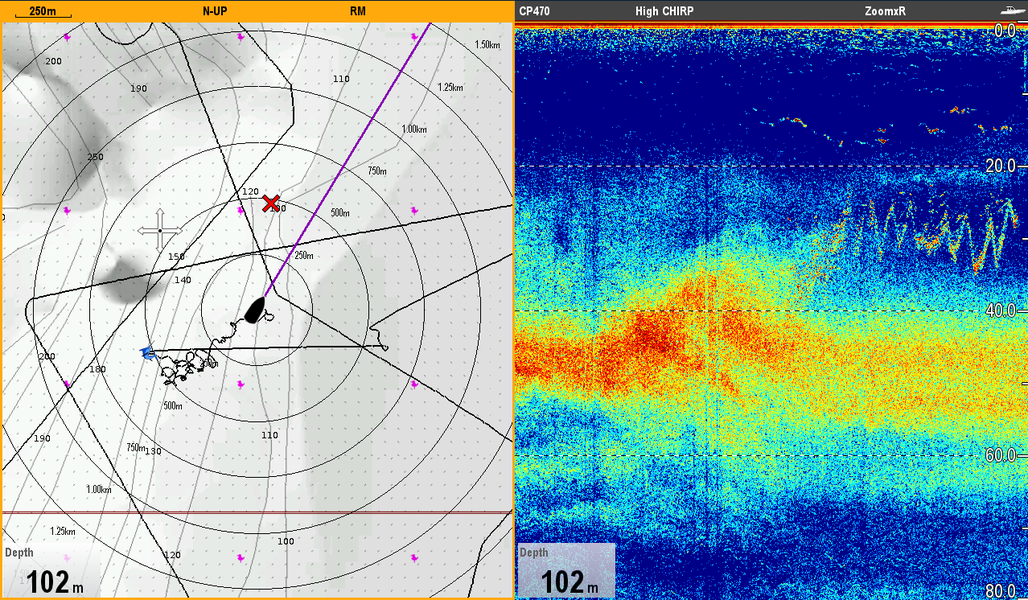Select the red X waypoint marker
Screen dimensions: 1028x600
tap(270, 204)
